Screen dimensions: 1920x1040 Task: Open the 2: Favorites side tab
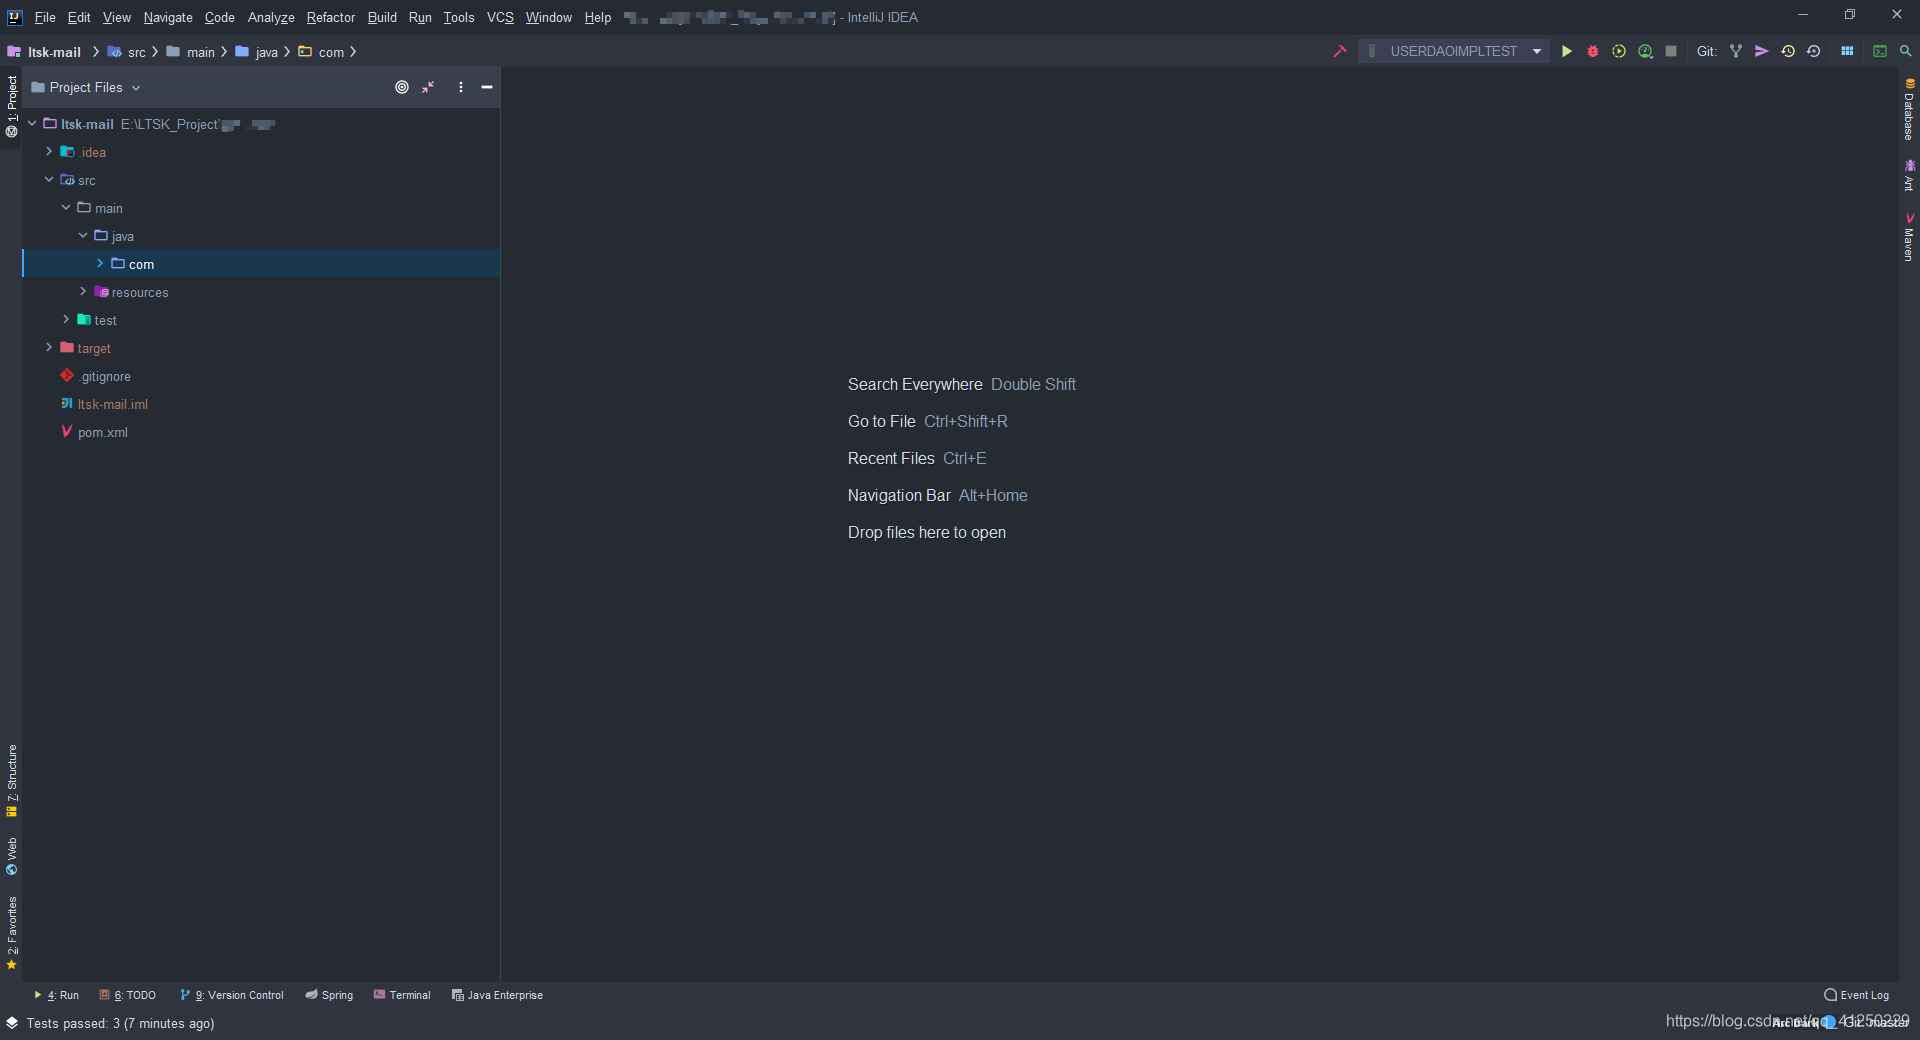coord(11,932)
